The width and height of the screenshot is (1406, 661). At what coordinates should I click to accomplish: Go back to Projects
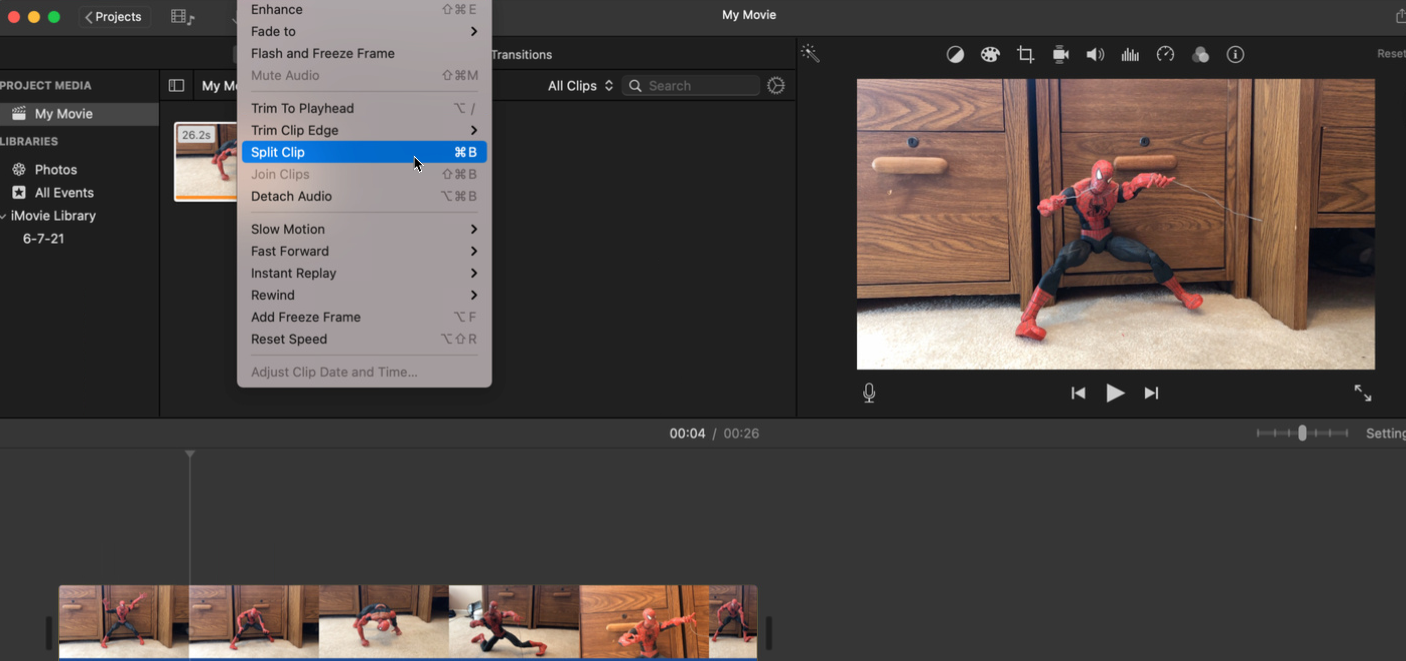(x=116, y=17)
